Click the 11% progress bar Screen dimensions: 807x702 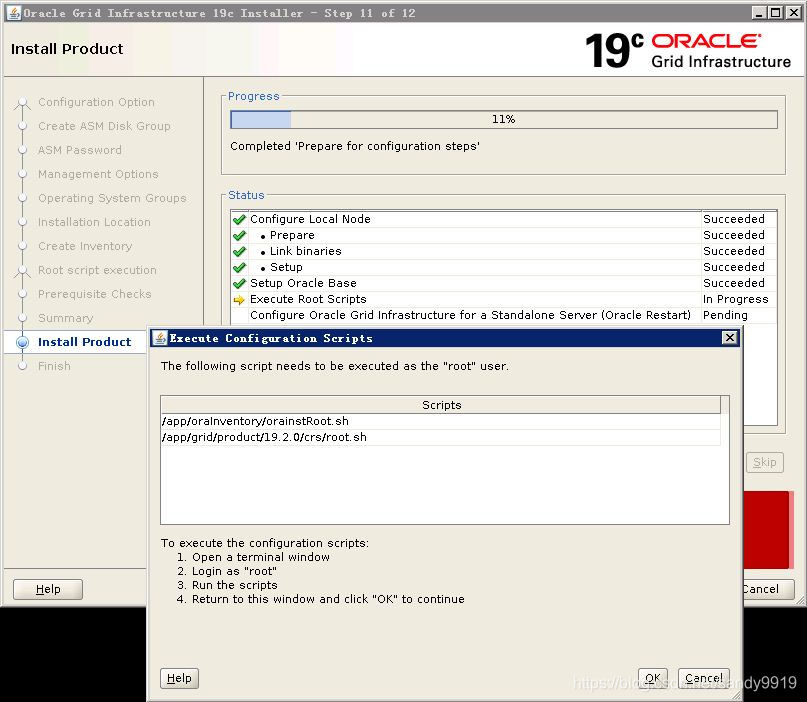click(x=503, y=119)
